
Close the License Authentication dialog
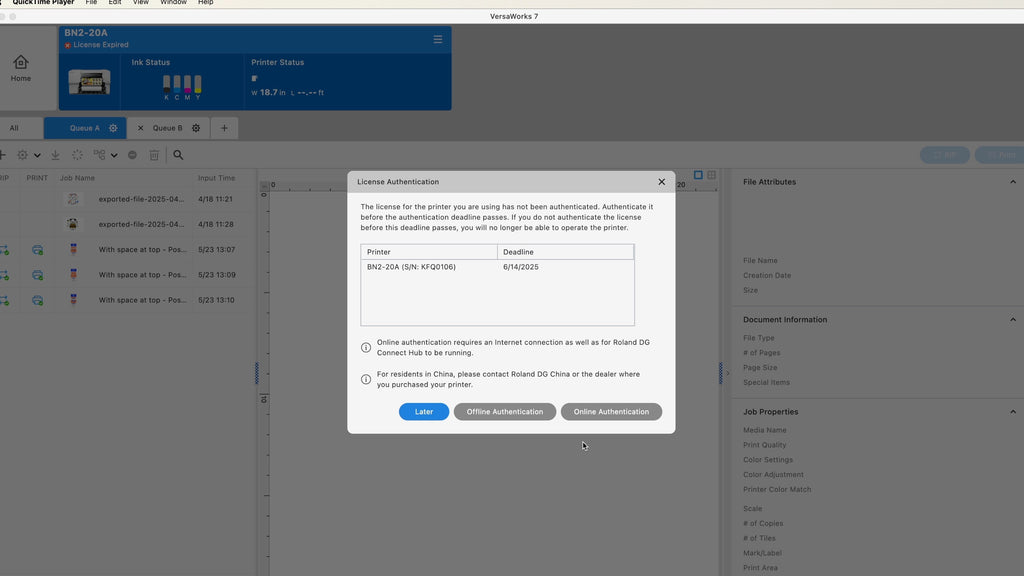pos(662,182)
